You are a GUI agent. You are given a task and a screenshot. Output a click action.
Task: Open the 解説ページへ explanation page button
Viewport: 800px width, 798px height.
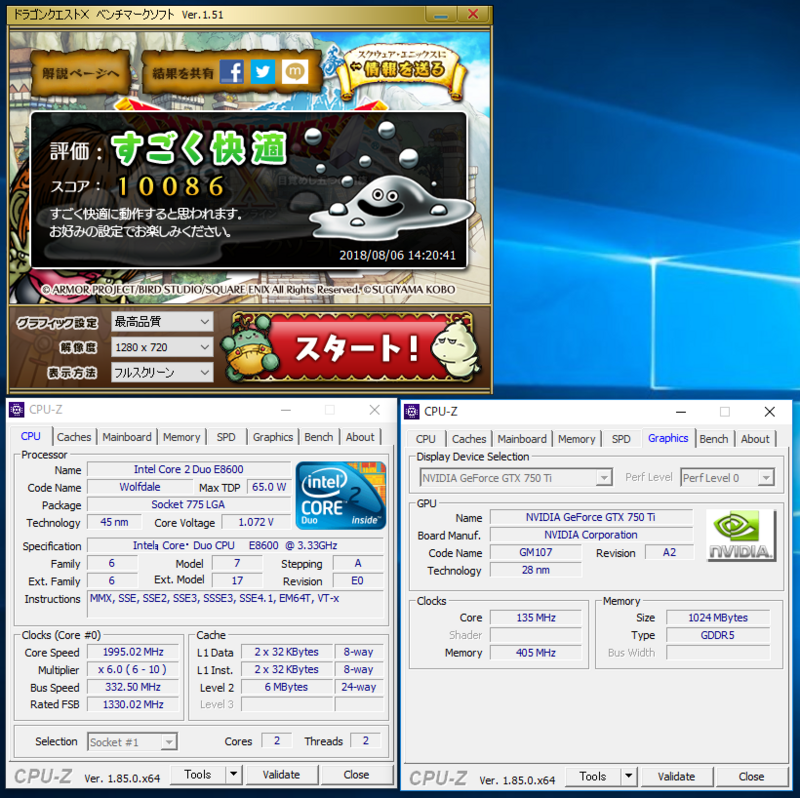tap(80, 73)
